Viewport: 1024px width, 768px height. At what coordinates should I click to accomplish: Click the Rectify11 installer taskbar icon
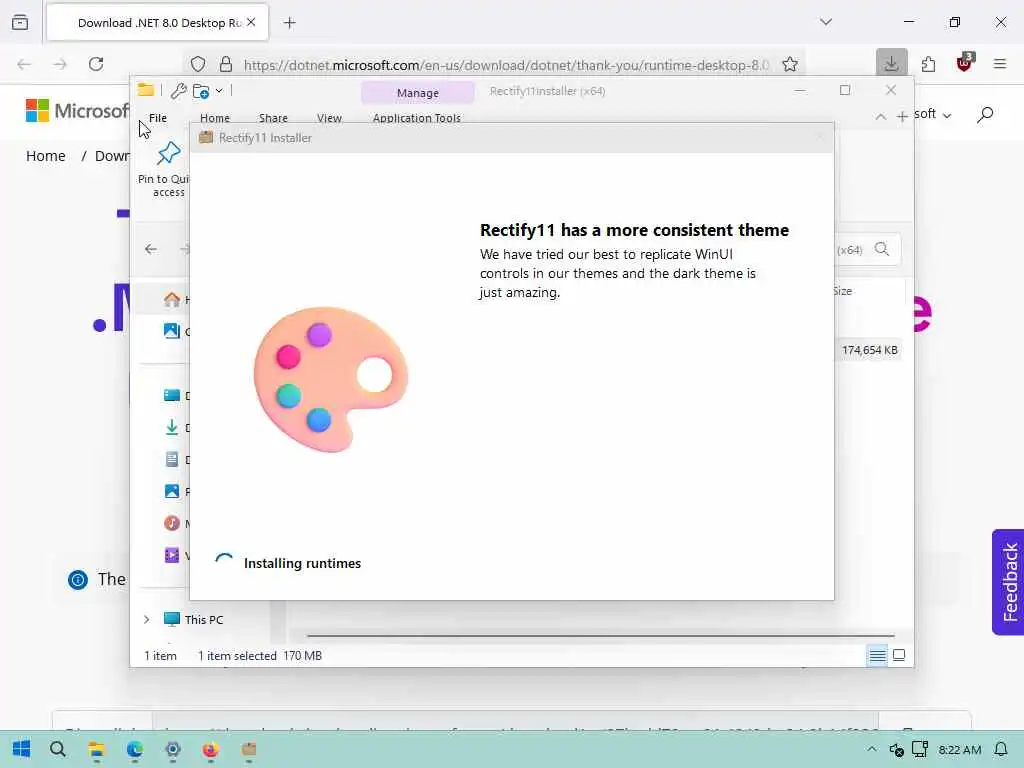pos(249,749)
